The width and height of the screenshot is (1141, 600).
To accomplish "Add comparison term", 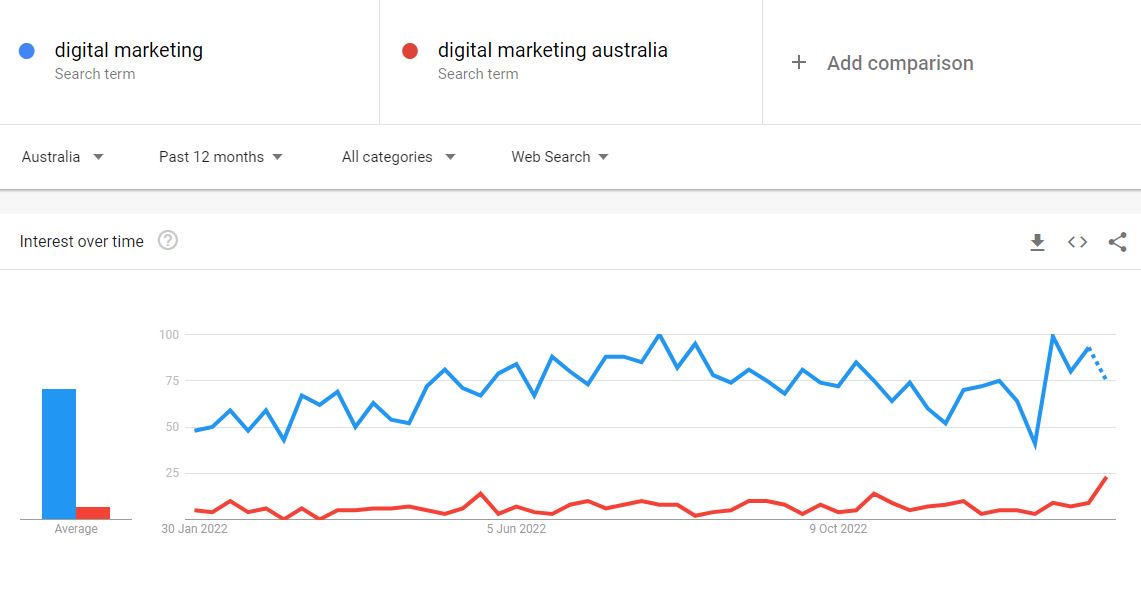I will pos(900,63).
